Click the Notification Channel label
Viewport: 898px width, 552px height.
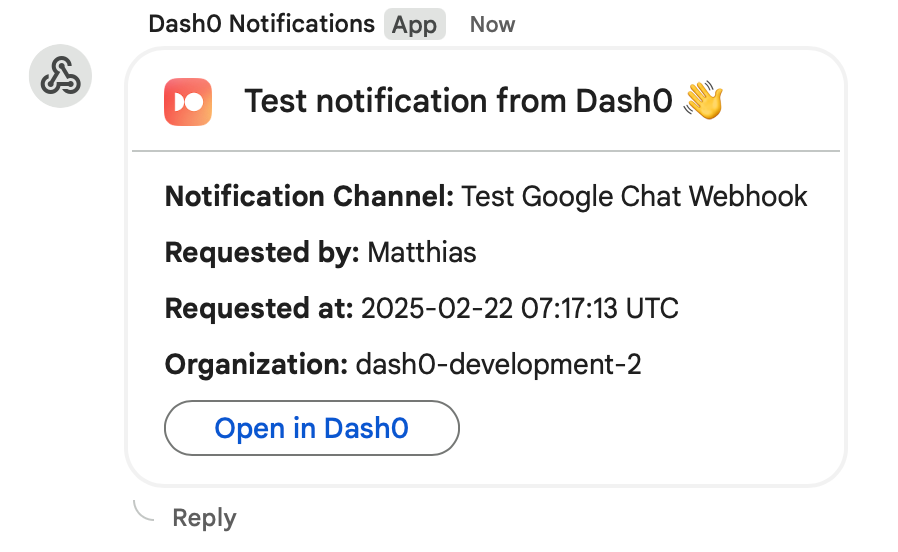coord(309,197)
